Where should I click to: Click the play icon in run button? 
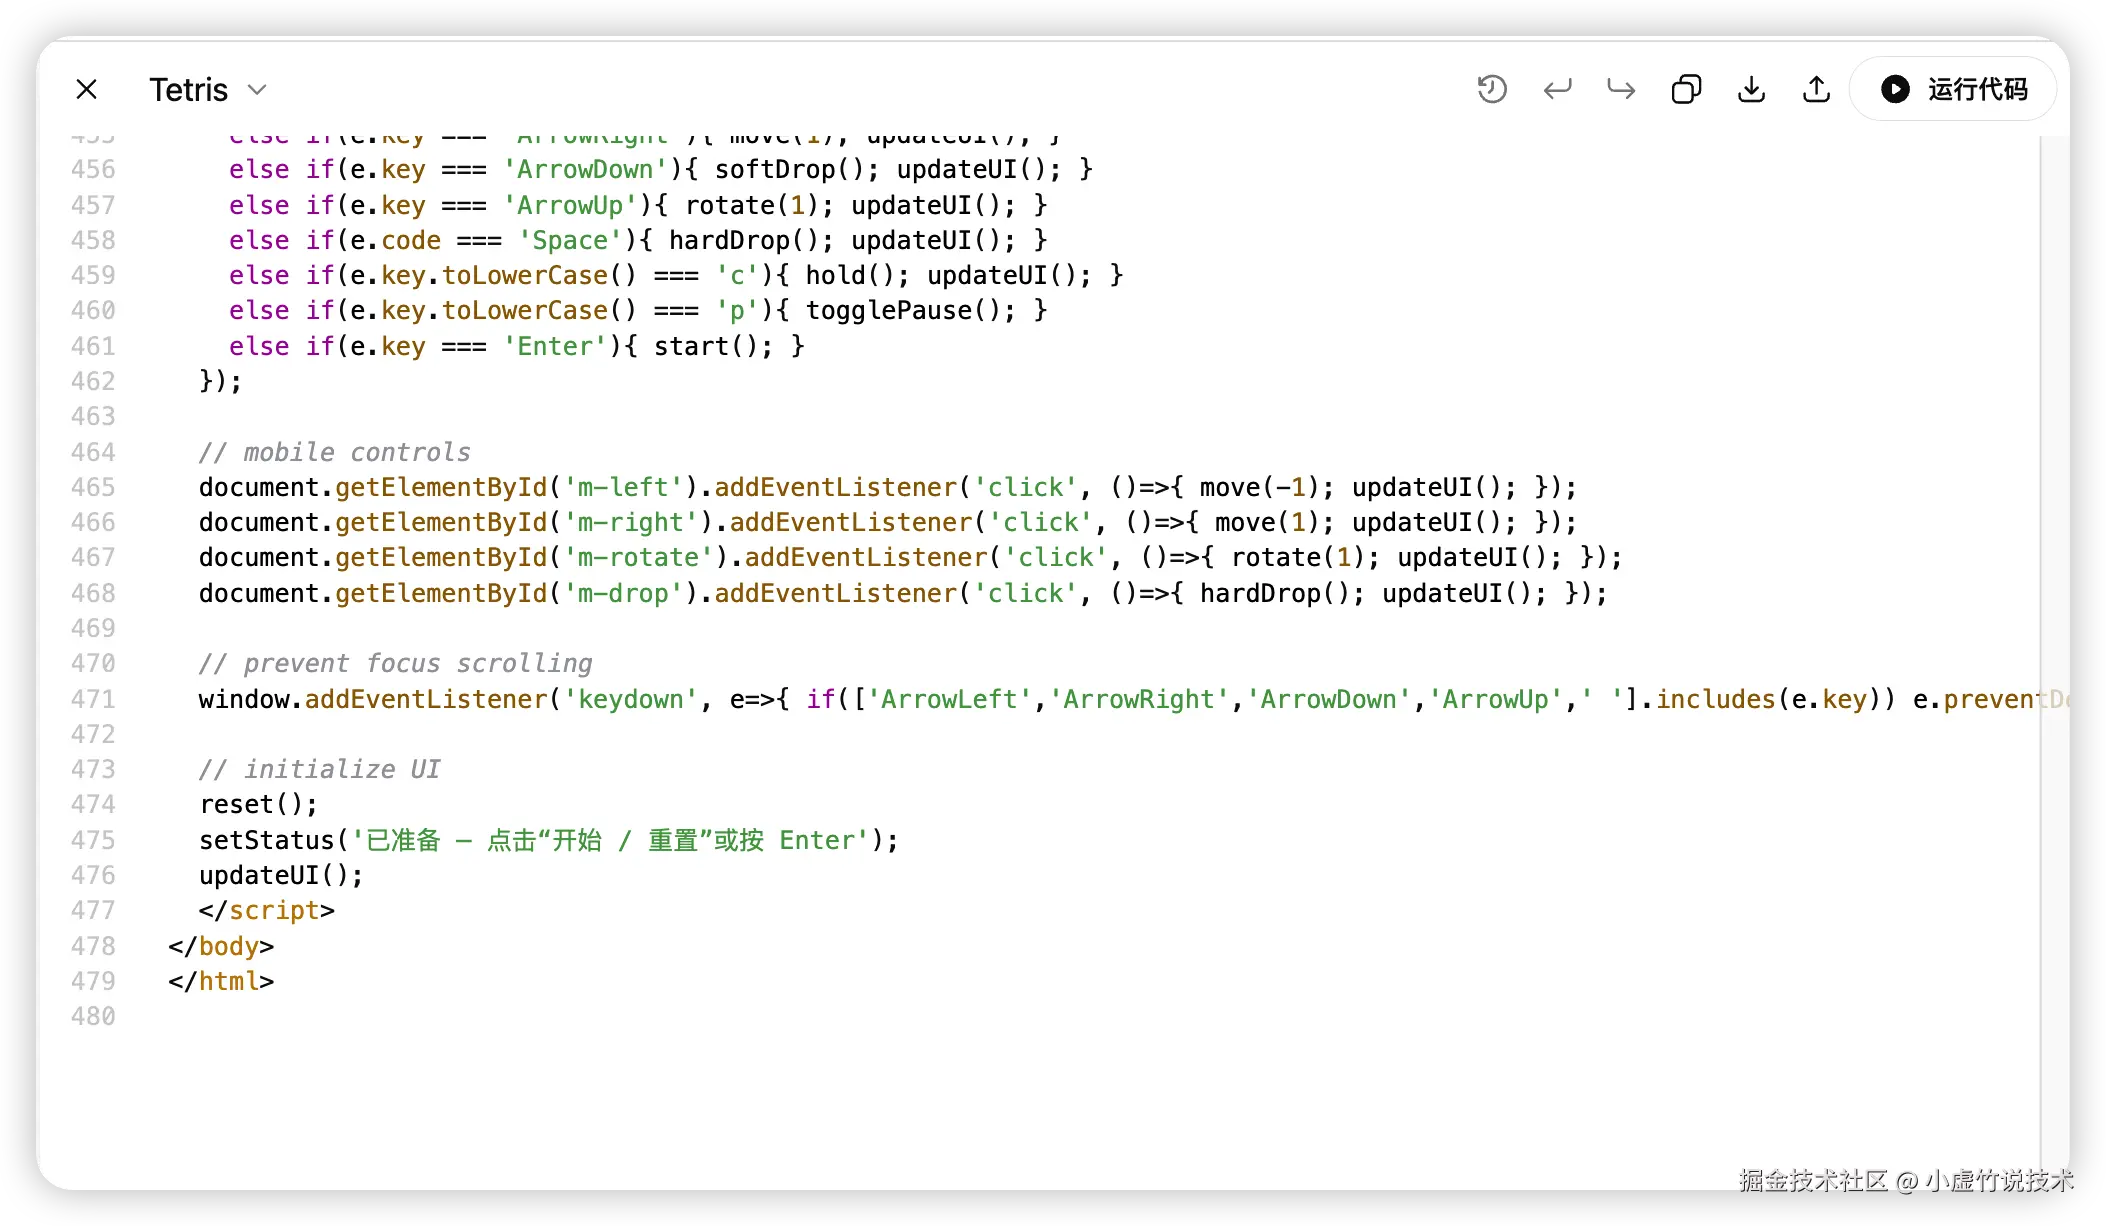[1895, 90]
